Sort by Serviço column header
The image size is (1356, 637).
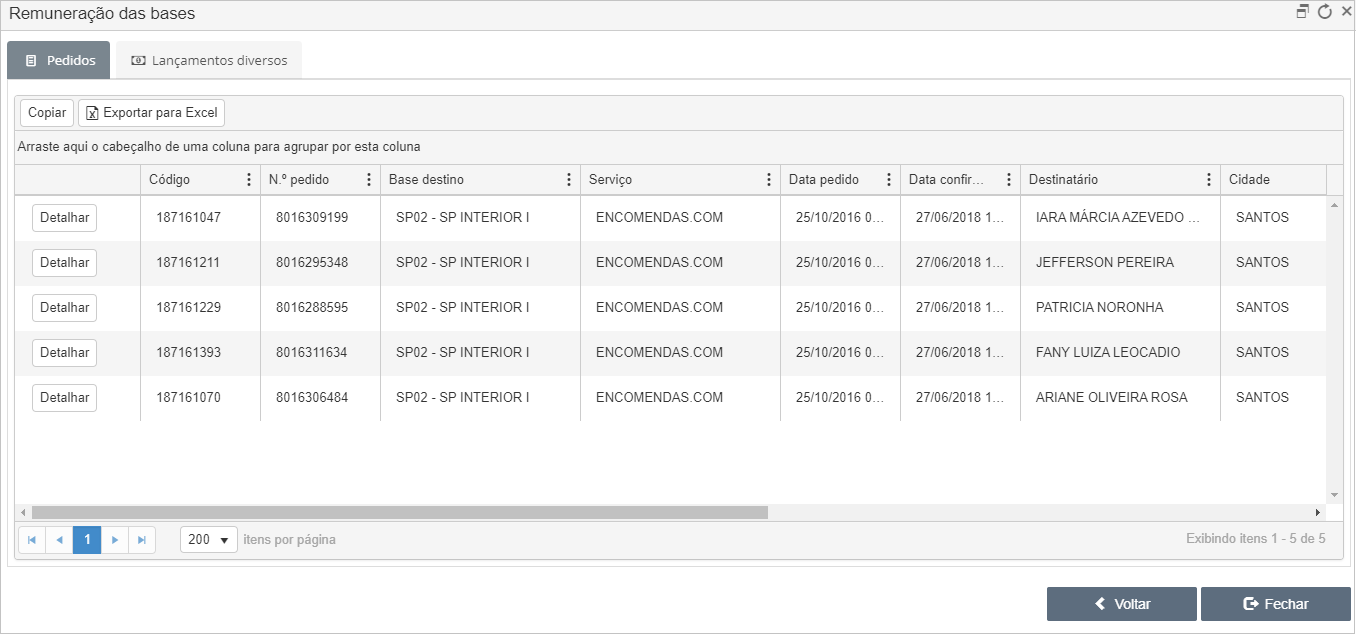pyautogui.click(x=610, y=180)
